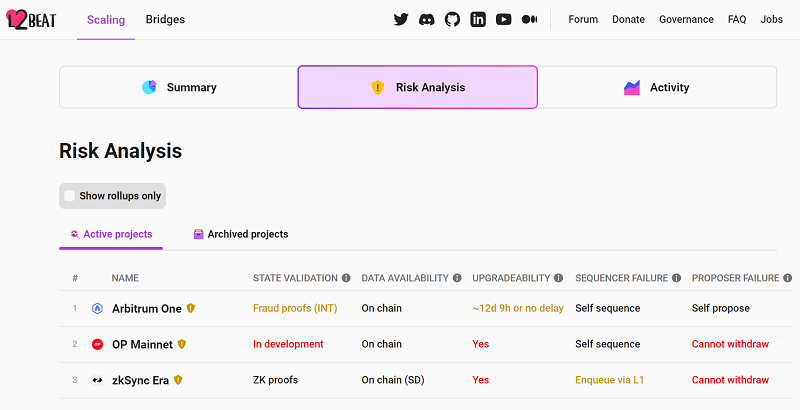This screenshot has width=800, height=410.
Task: Enable Show rollups only checkbox
Action: pos(70,196)
